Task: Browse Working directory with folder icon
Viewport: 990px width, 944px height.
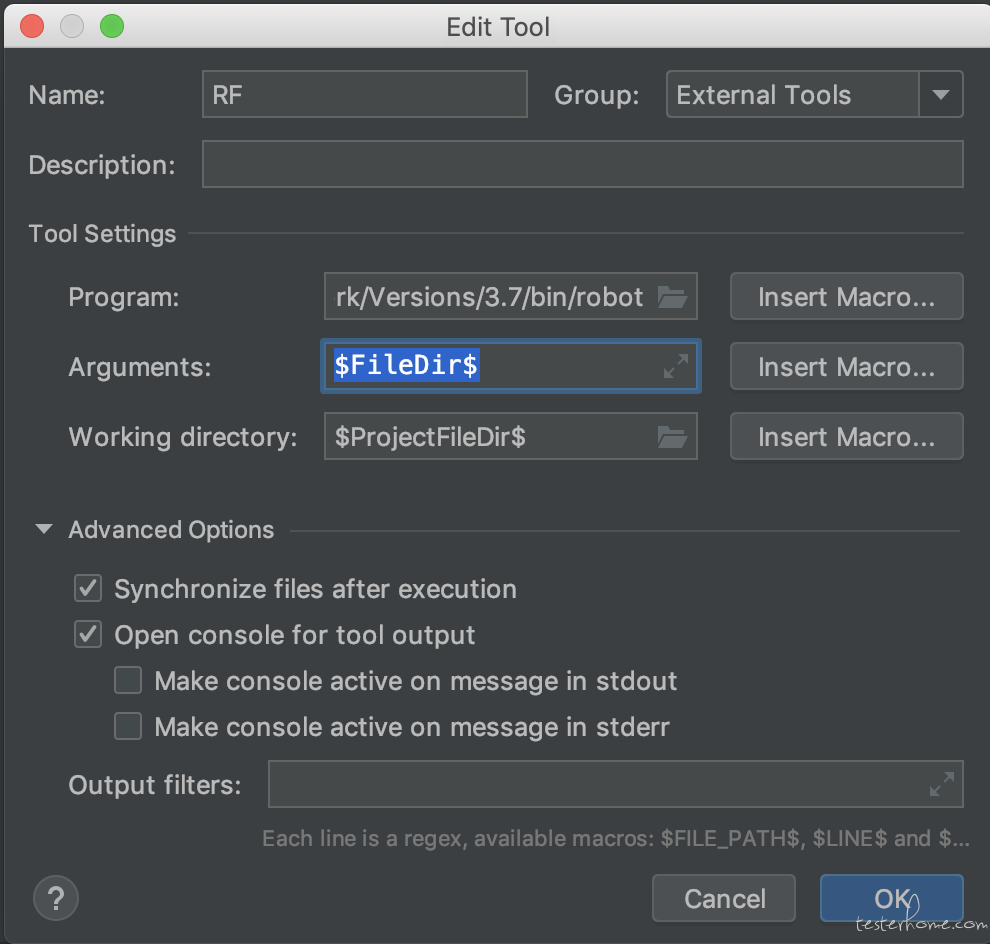Action: tap(672, 436)
